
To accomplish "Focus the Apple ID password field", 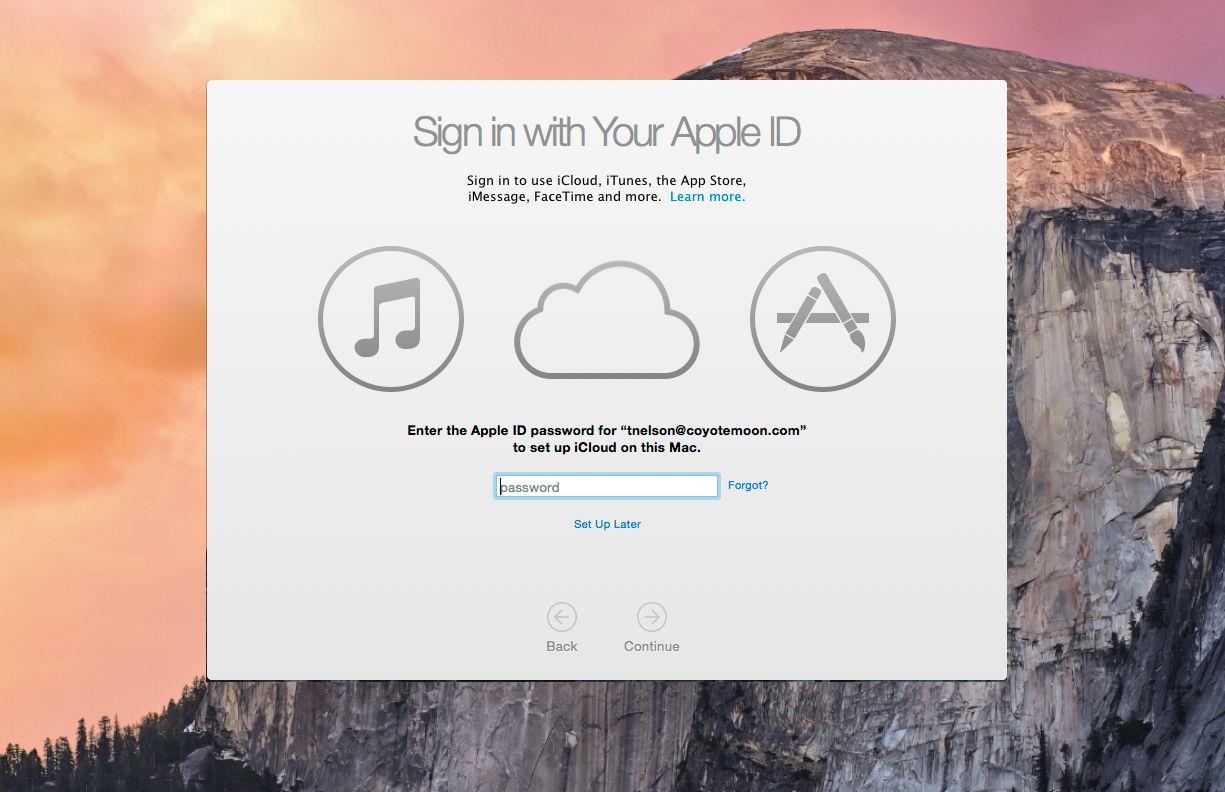I will coord(607,487).
